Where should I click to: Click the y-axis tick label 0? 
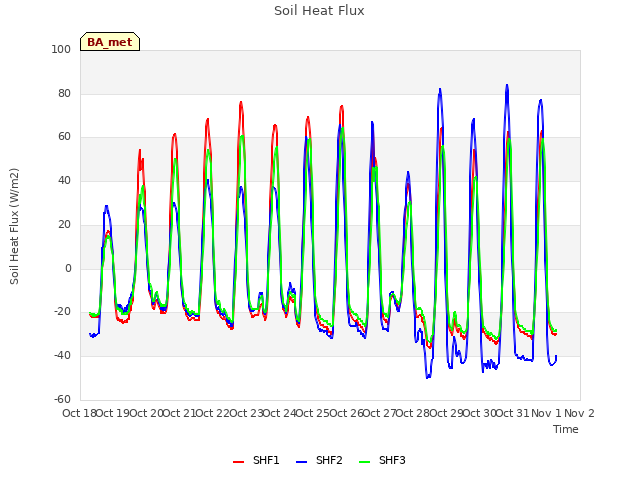[x=68, y=268]
